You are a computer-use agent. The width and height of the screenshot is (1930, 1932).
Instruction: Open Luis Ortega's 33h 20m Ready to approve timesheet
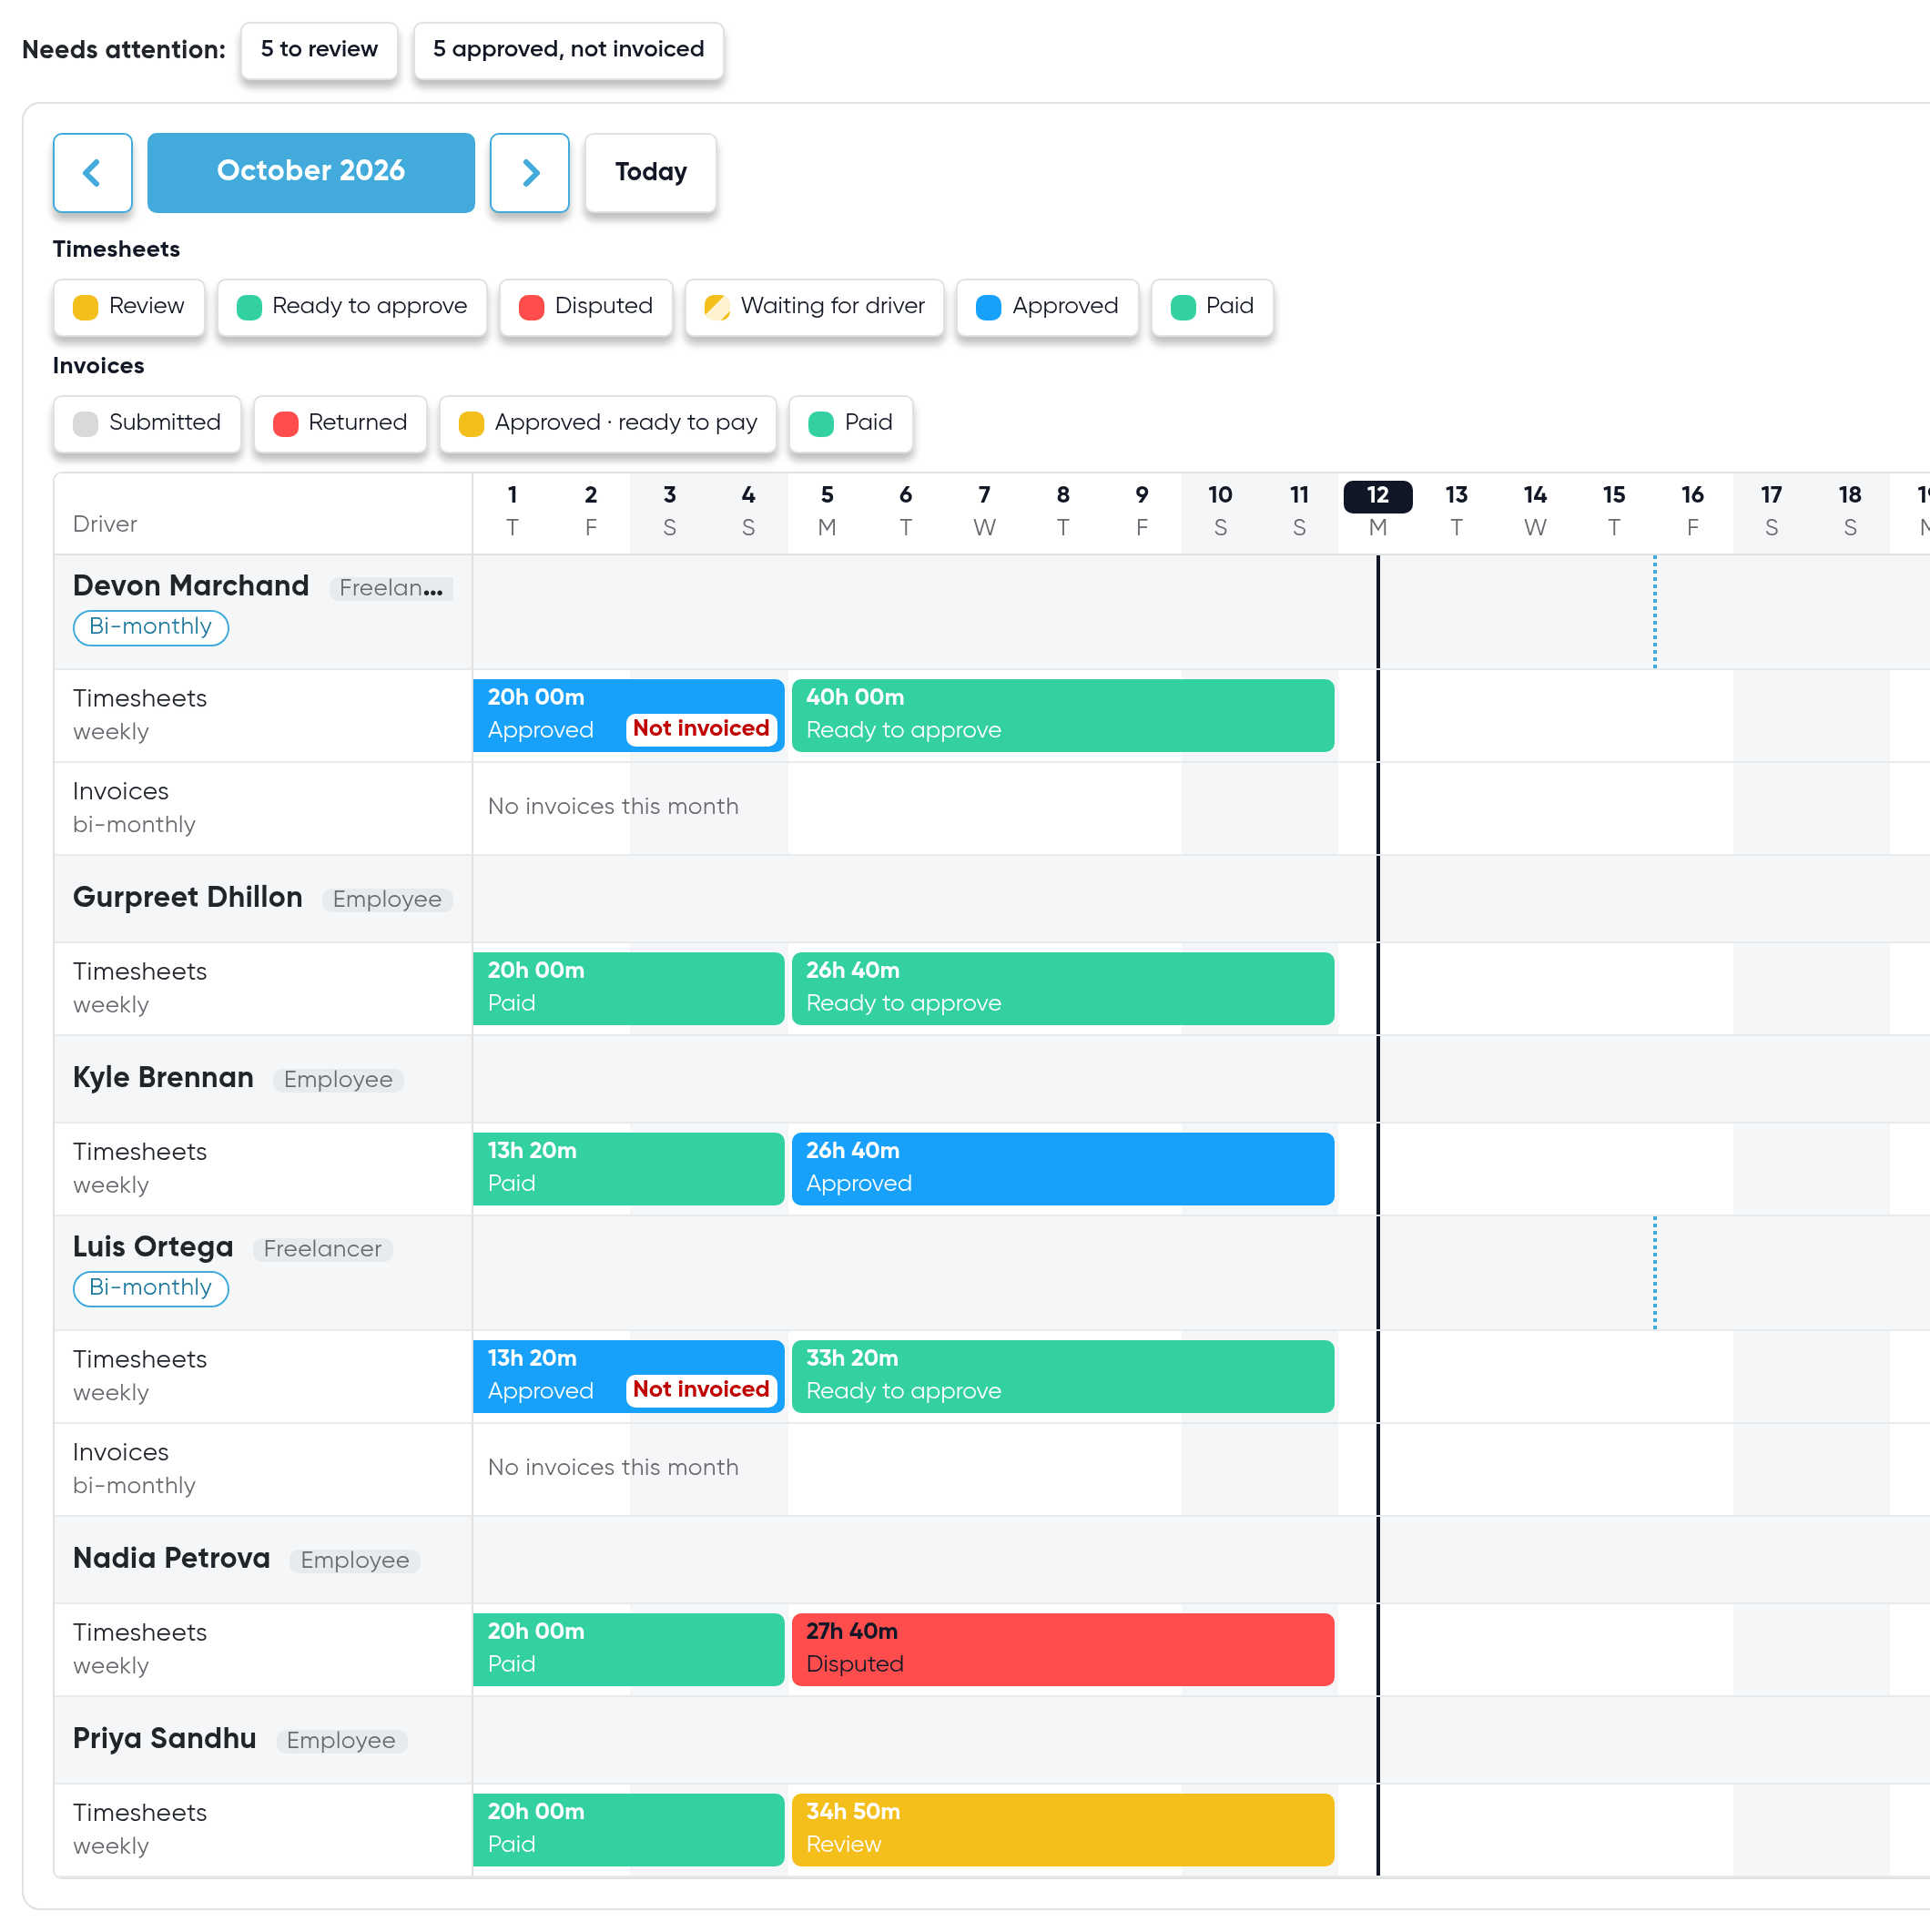click(1062, 1376)
